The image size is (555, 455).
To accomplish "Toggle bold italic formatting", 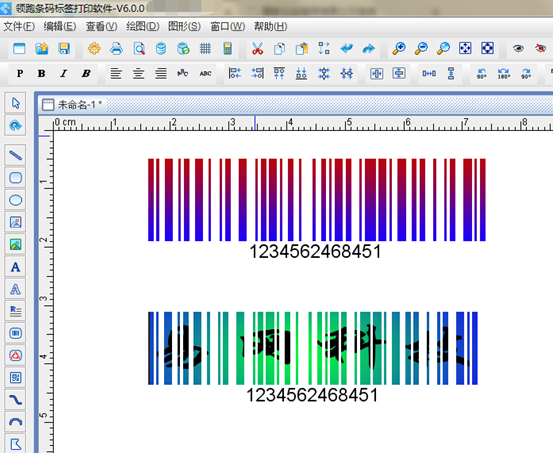I will [86, 73].
